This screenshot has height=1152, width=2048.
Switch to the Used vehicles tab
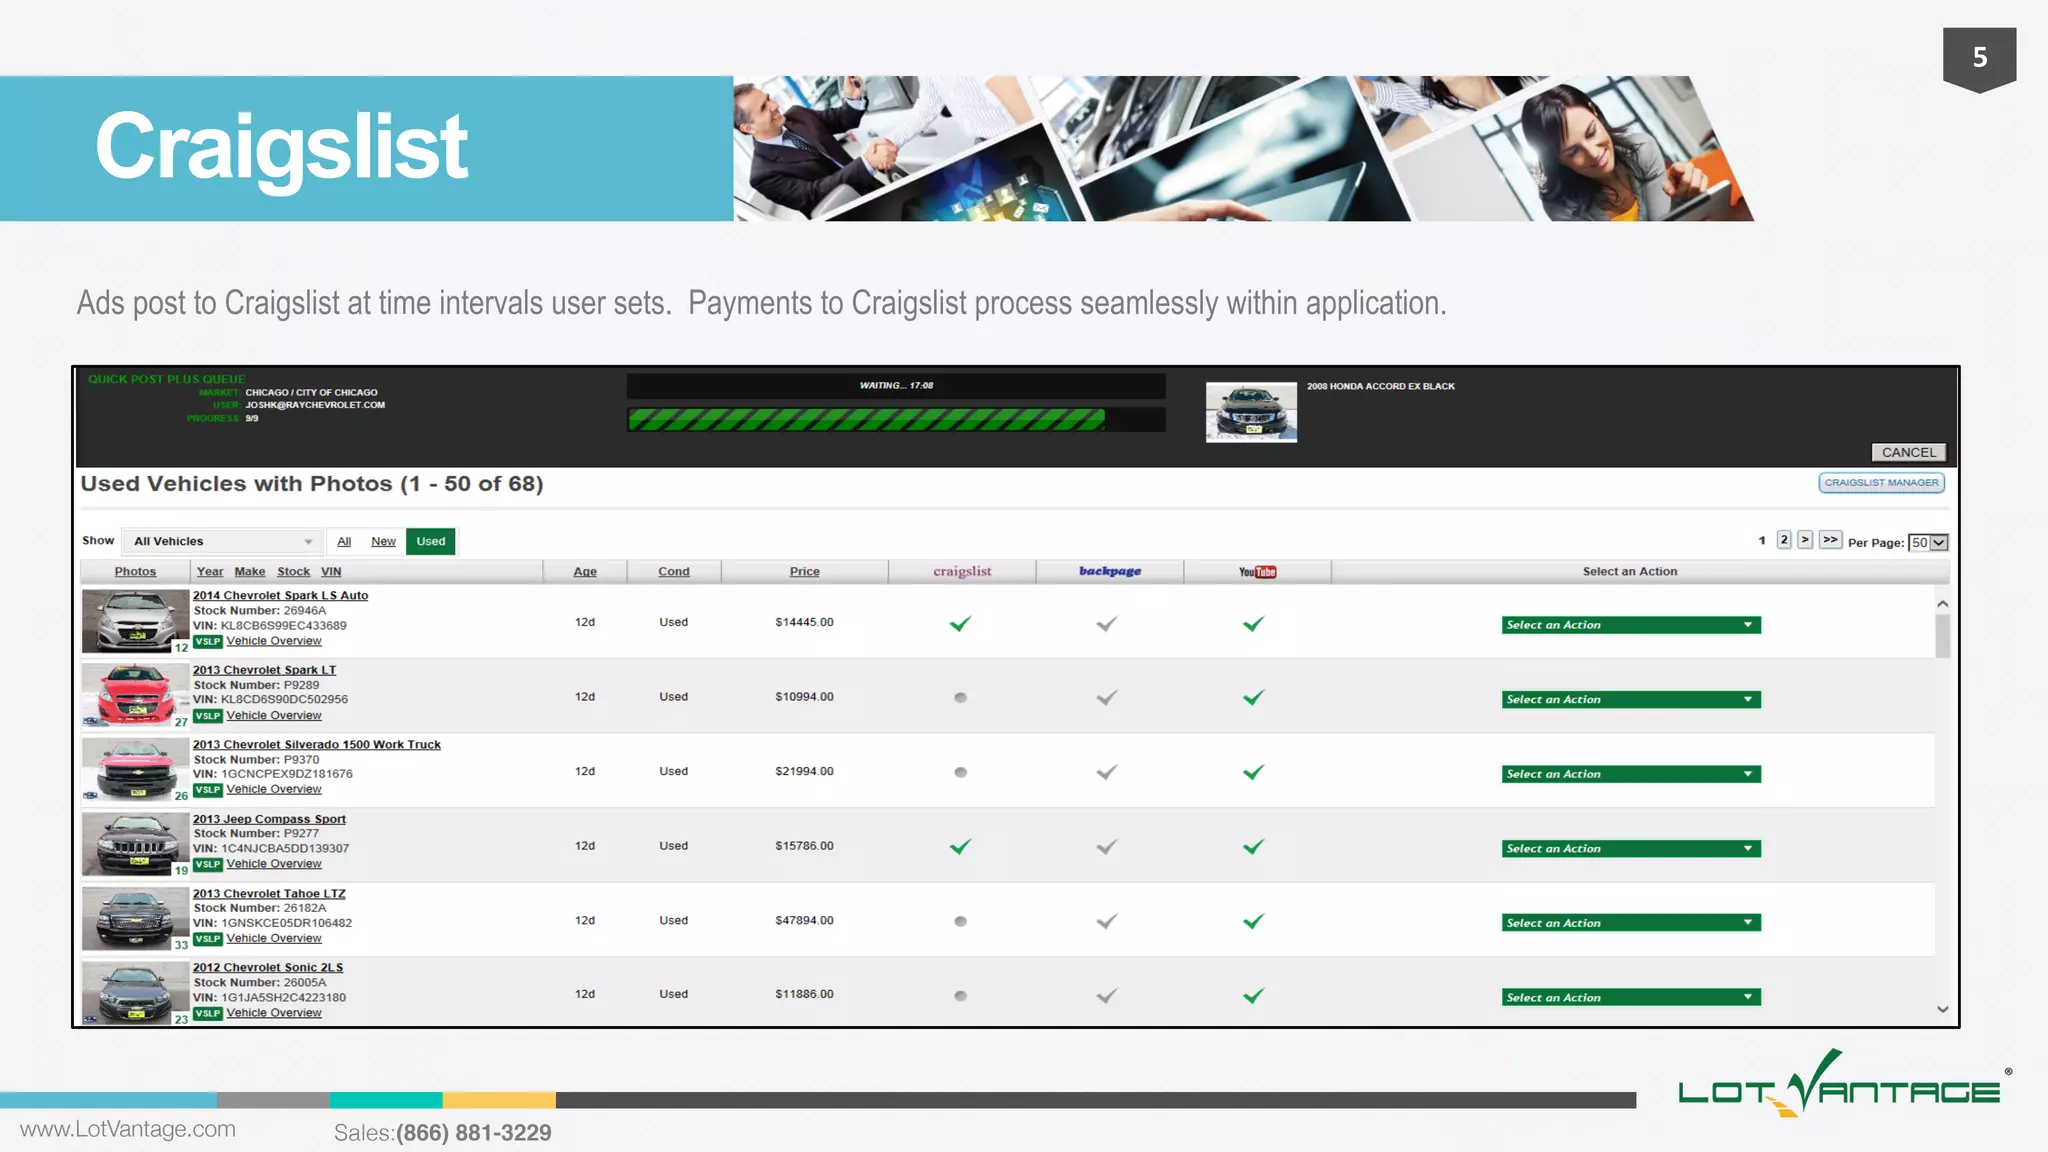[x=431, y=541]
